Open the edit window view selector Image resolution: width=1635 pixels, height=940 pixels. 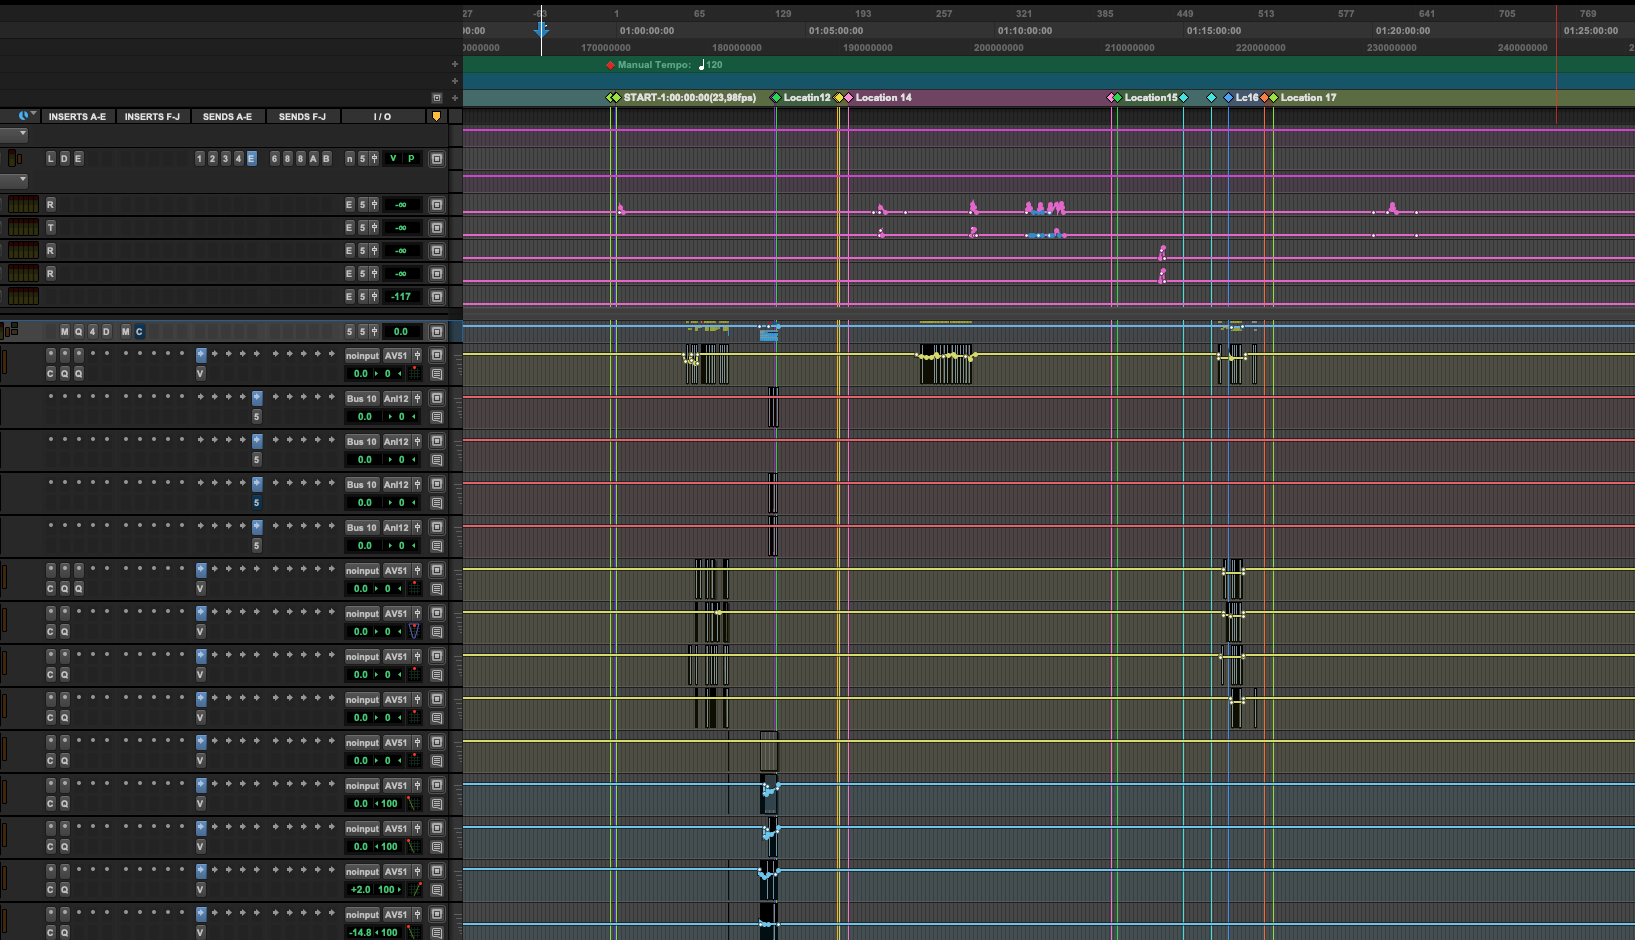pyautogui.click(x=27, y=116)
